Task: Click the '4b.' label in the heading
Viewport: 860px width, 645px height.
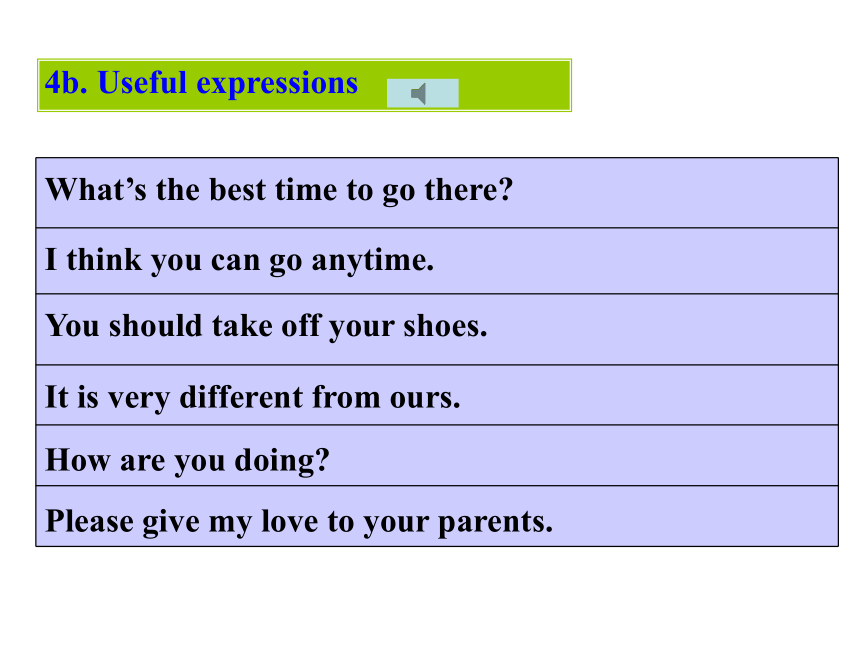Action: pyautogui.click(x=66, y=83)
